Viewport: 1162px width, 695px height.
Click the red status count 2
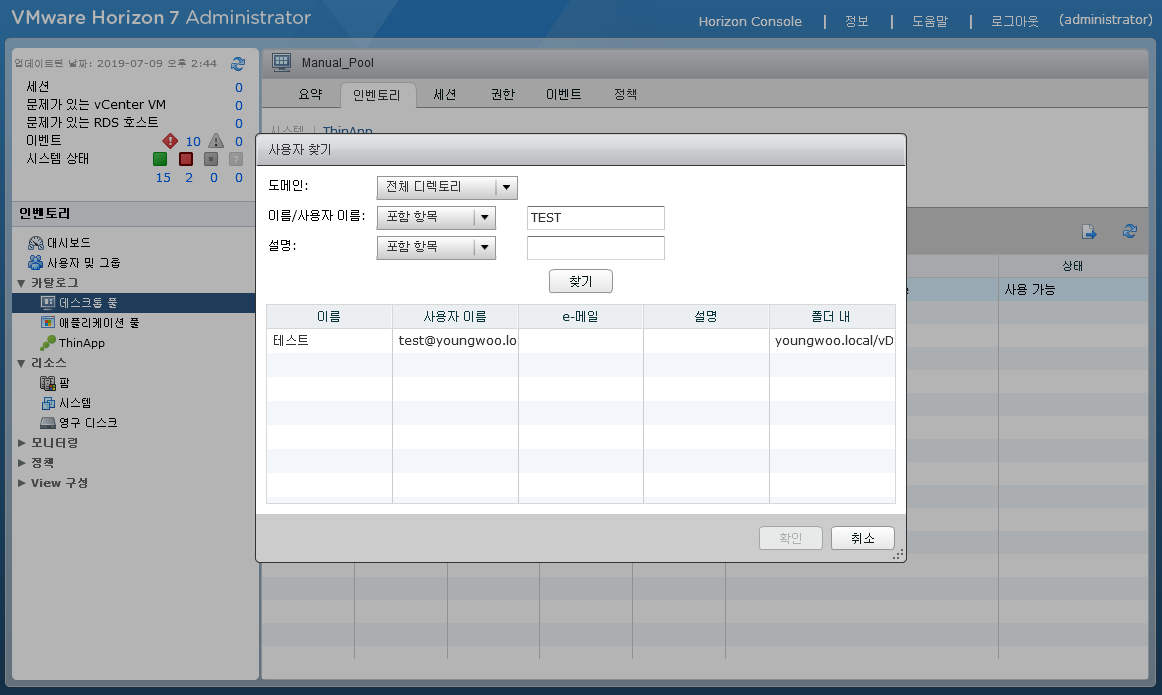point(189,178)
